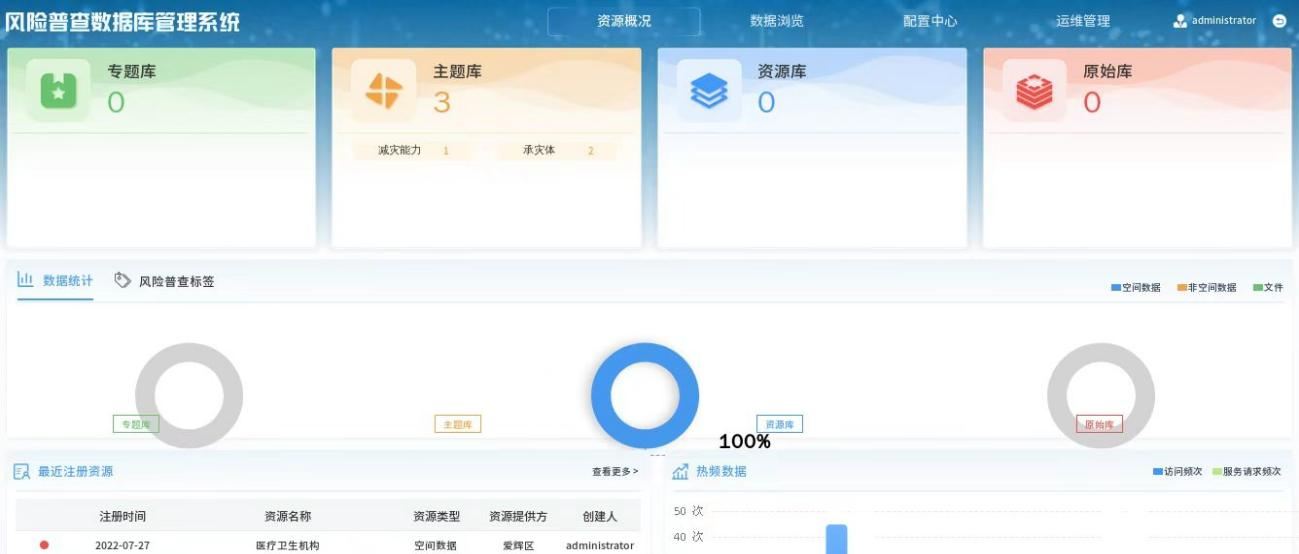Screen dimensions: 1299x554
Task: Click the orange 主题库 icon
Action: [384, 91]
